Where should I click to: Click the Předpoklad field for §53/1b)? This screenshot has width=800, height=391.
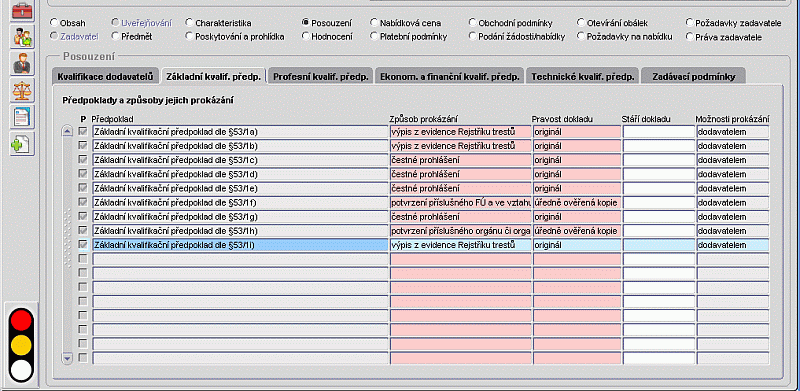[240, 146]
